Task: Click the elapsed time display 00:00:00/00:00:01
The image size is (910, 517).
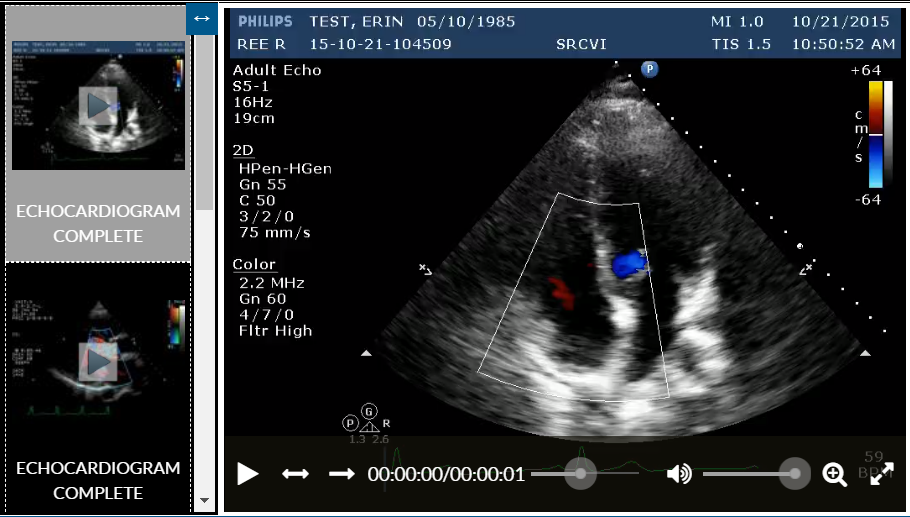Action: click(x=446, y=474)
